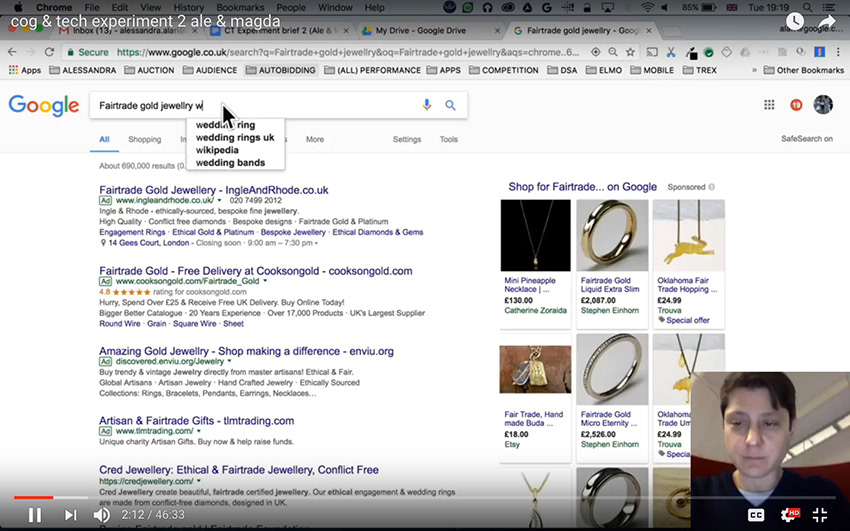Mute the video volume
Image resolution: width=850 pixels, height=531 pixels.
point(102,515)
